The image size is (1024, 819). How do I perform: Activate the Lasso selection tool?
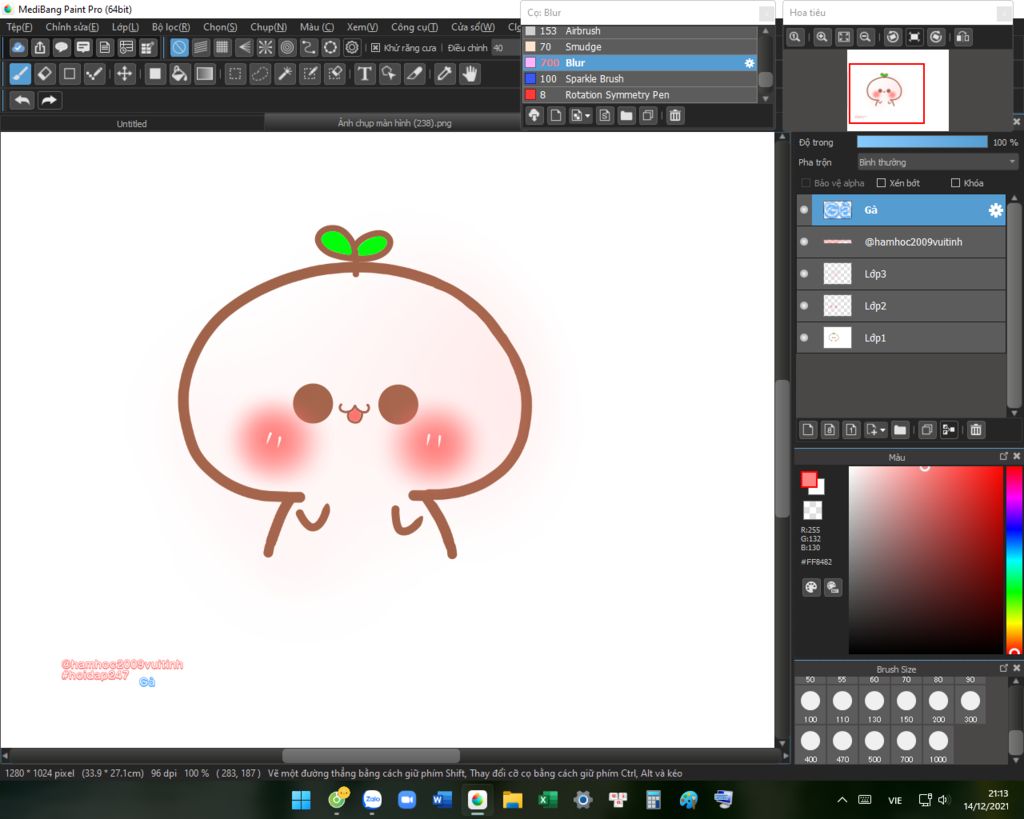pyautogui.click(x=260, y=74)
